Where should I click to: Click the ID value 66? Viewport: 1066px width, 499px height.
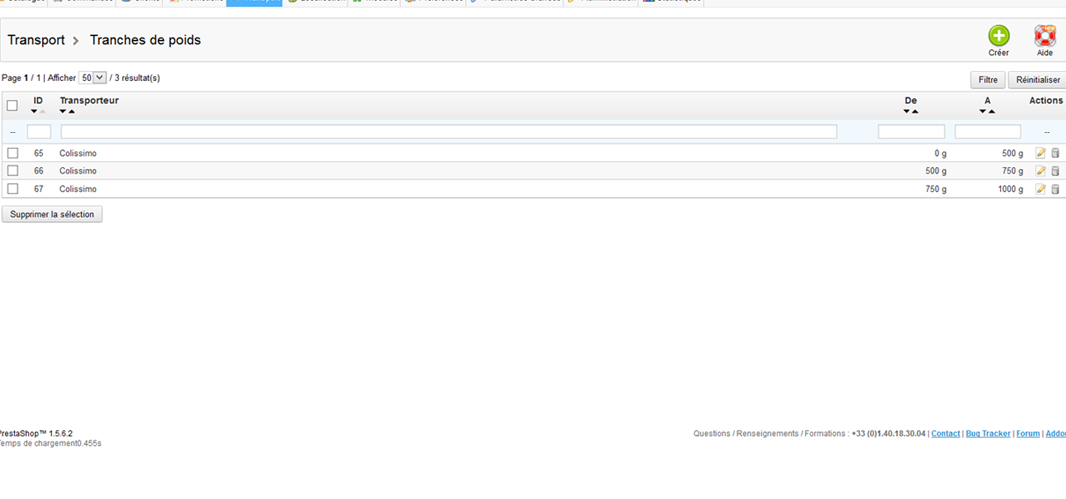click(x=39, y=171)
